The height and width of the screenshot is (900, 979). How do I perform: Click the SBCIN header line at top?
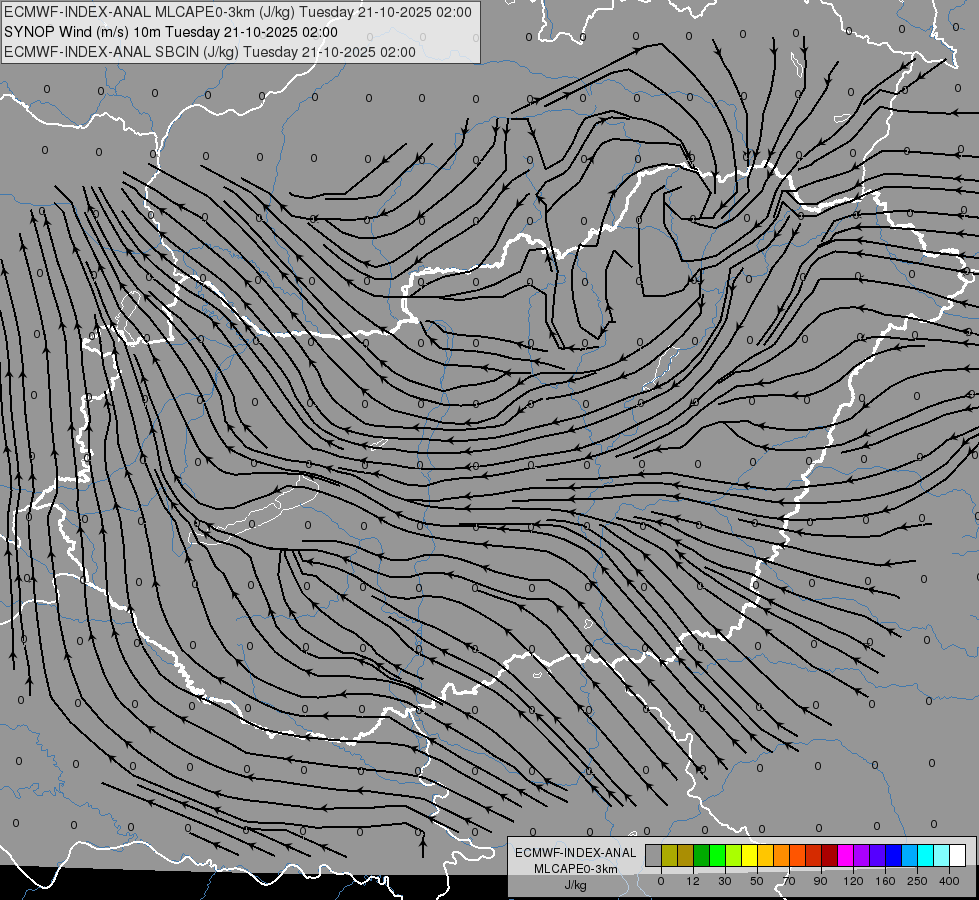(210, 52)
